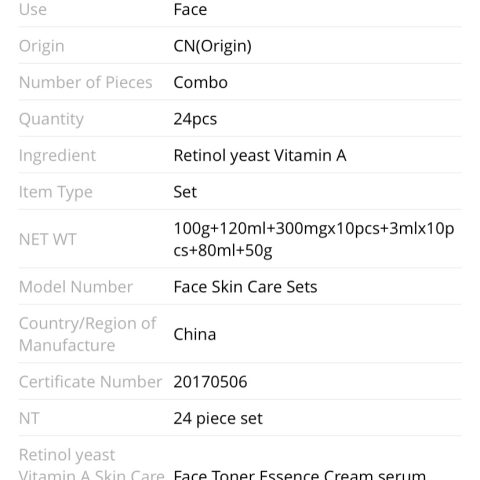This screenshot has width=480, height=480.
Task: Click the Set item type value
Action: click(185, 192)
